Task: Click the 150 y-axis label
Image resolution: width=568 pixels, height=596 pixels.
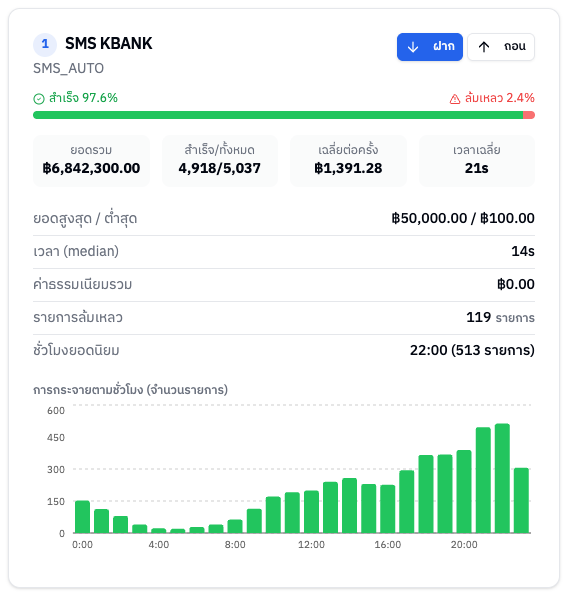Action: (x=56, y=501)
